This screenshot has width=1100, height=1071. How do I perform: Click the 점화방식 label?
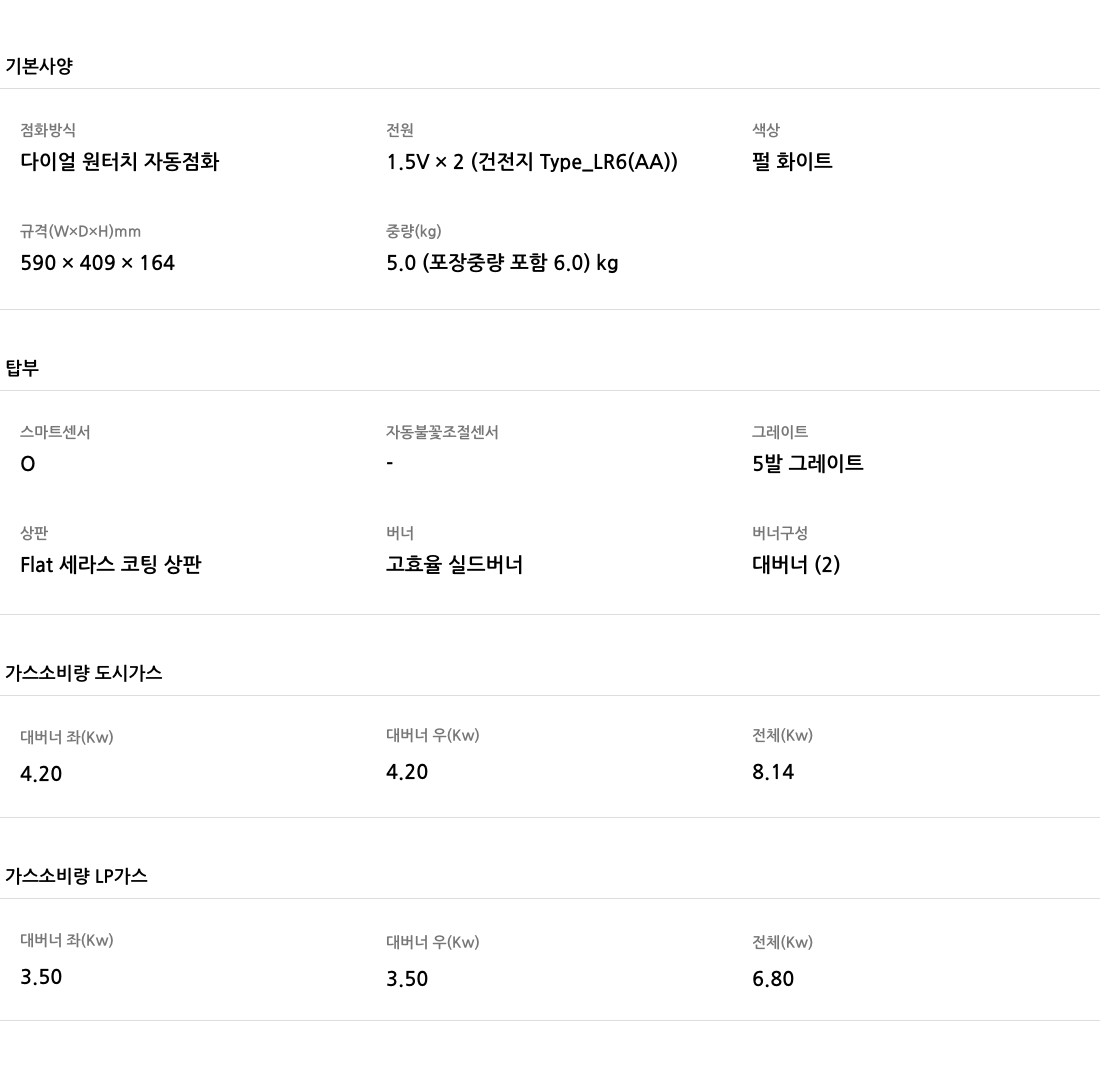point(48,130)
